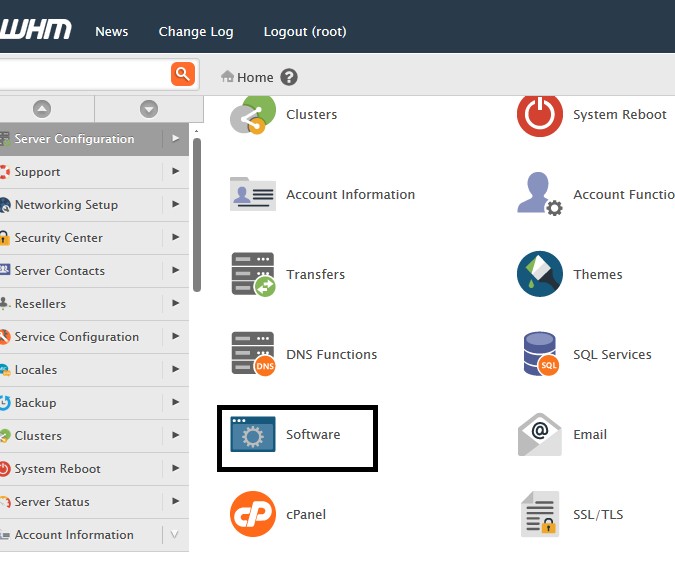Open the cPanel label in main panel
The image size is (675, 561).
306,515
